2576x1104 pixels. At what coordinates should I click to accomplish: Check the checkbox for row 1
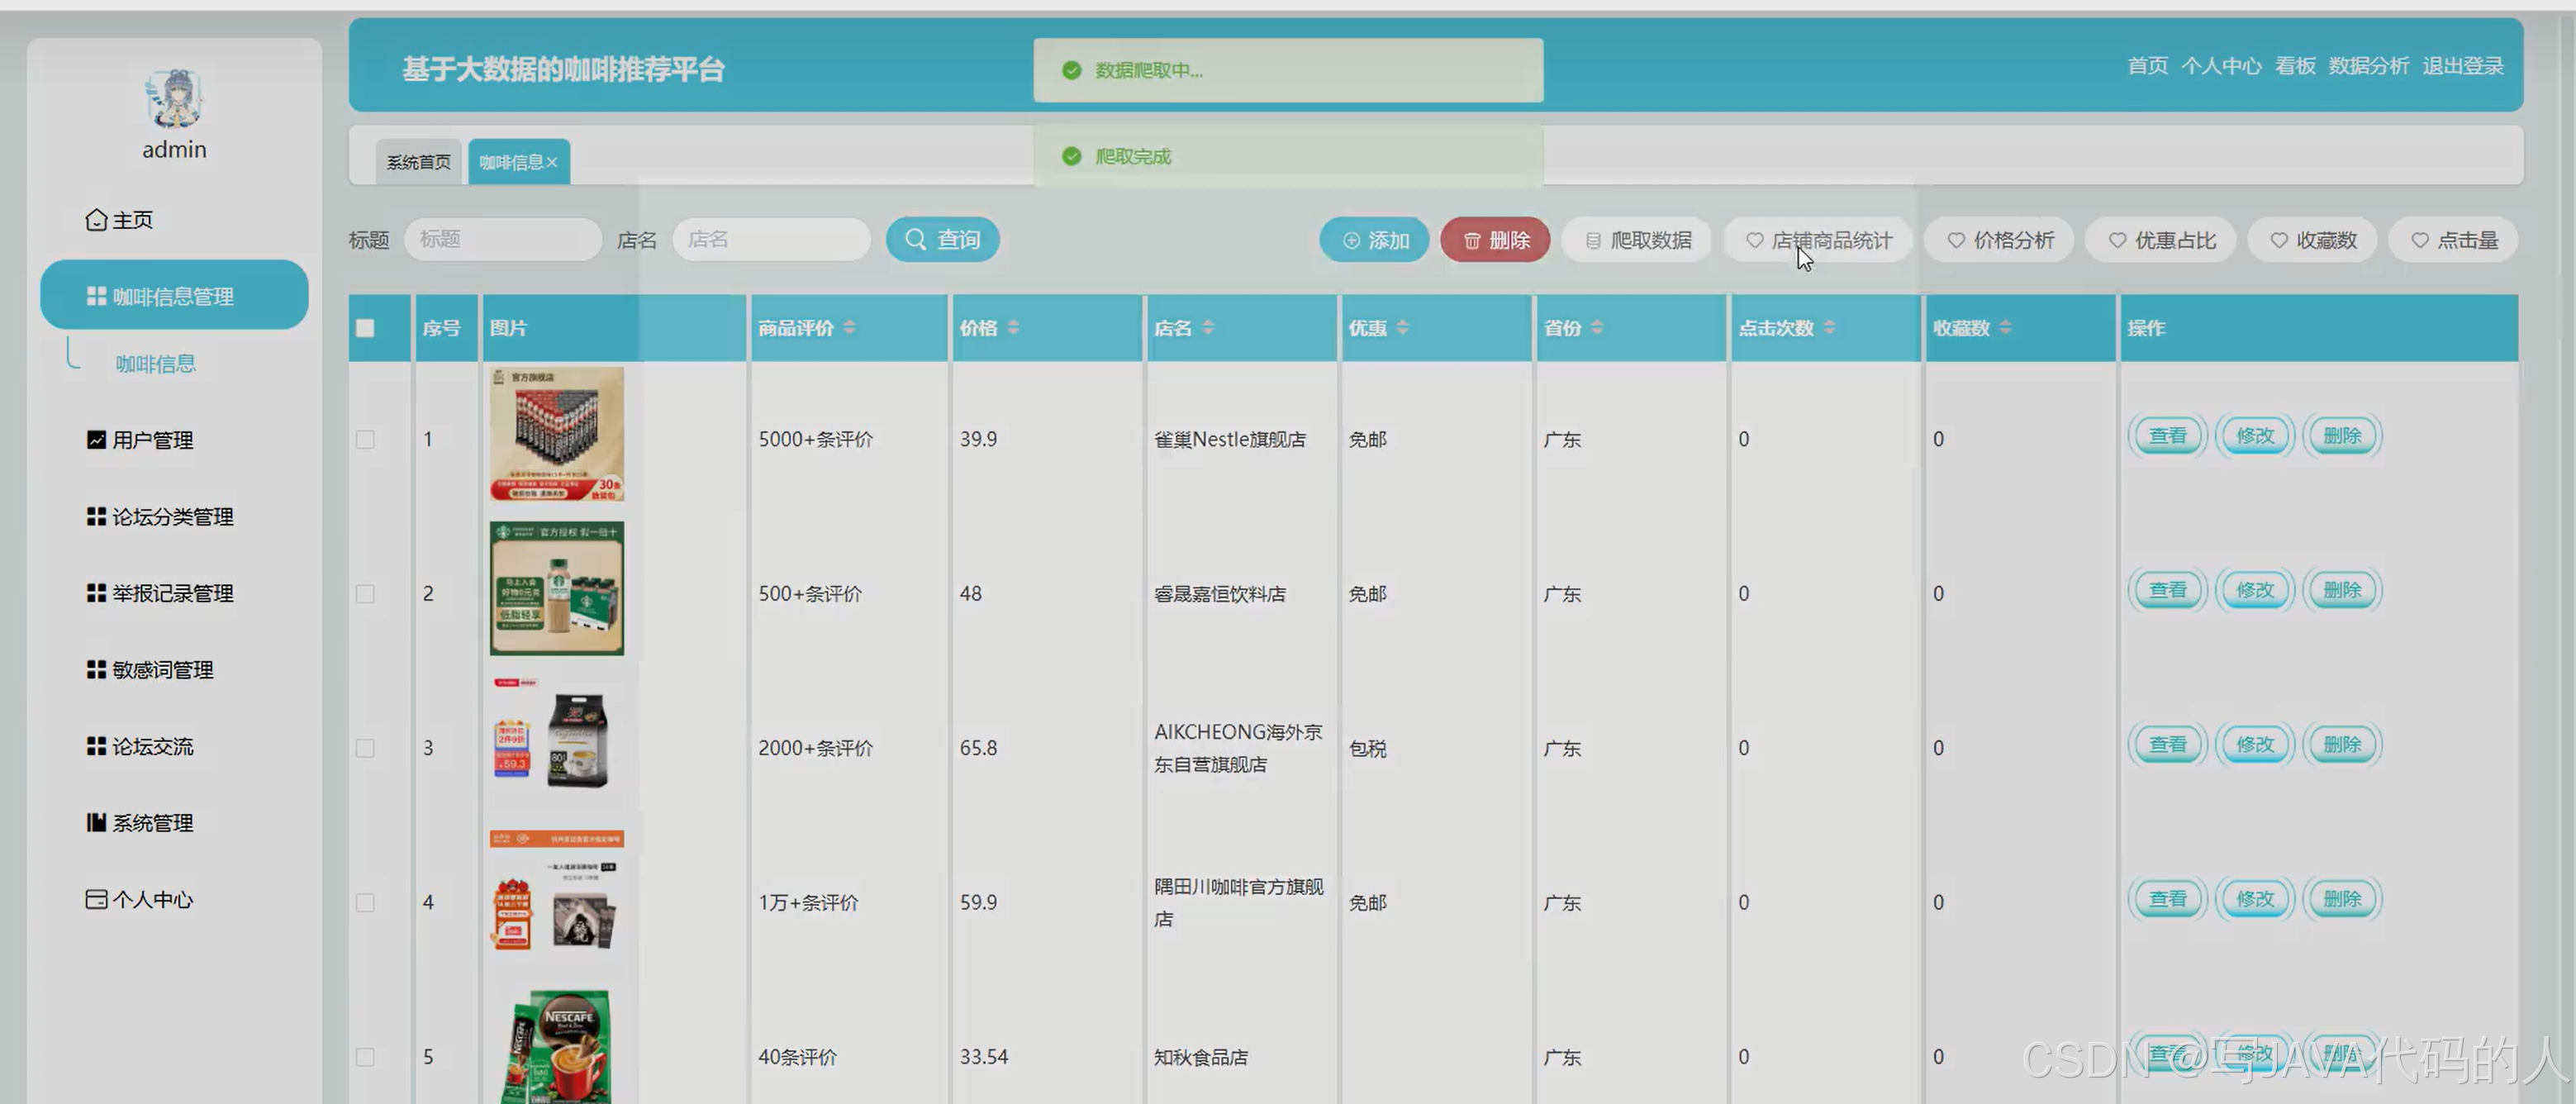(365, 440)
